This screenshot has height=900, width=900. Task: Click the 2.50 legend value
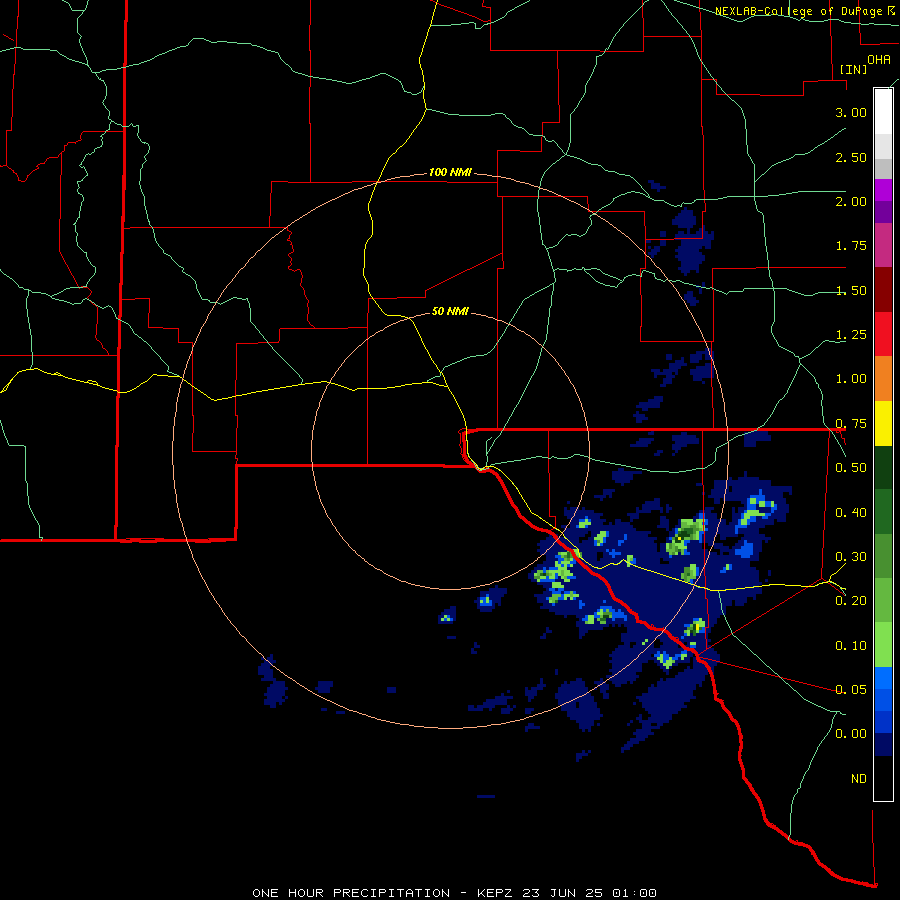tap(851, 157)
